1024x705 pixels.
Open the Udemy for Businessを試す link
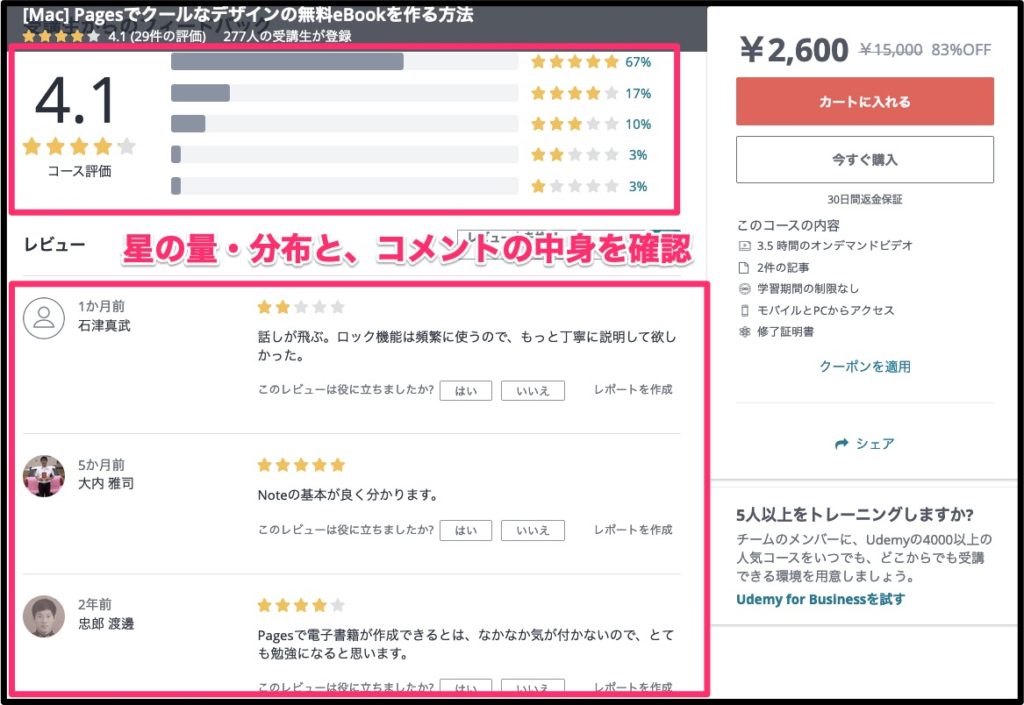coord(820,599)
